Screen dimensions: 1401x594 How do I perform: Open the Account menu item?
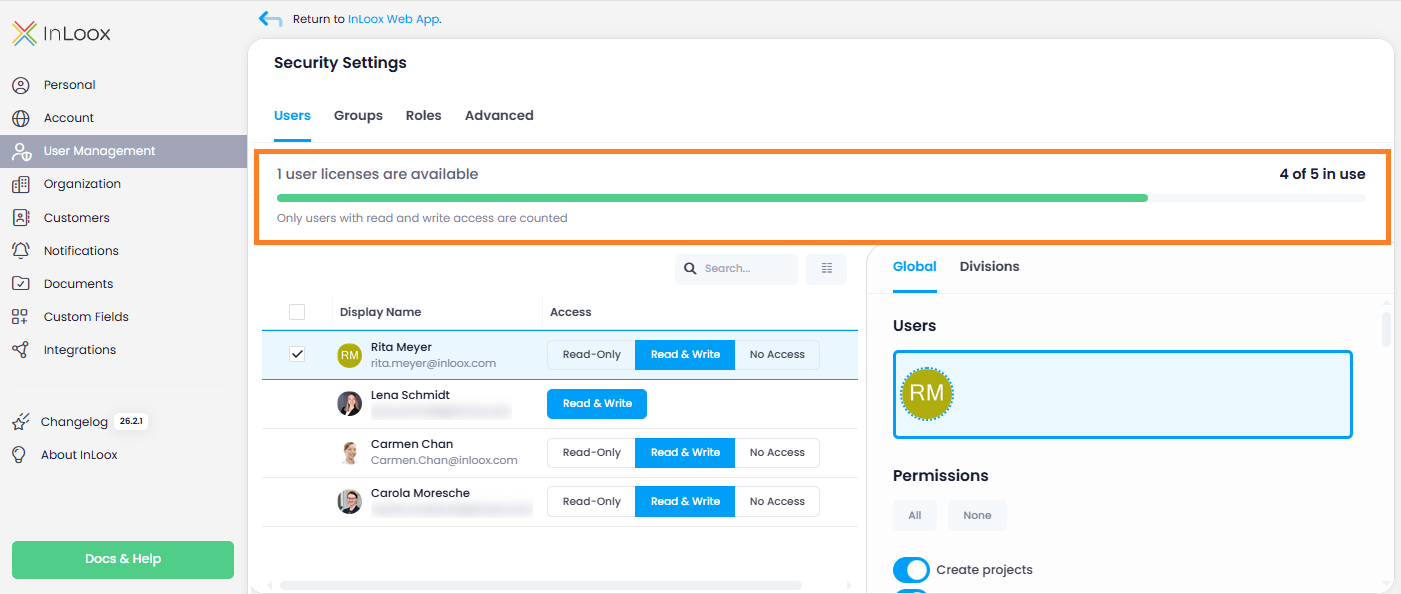click(x=123, y=118)
